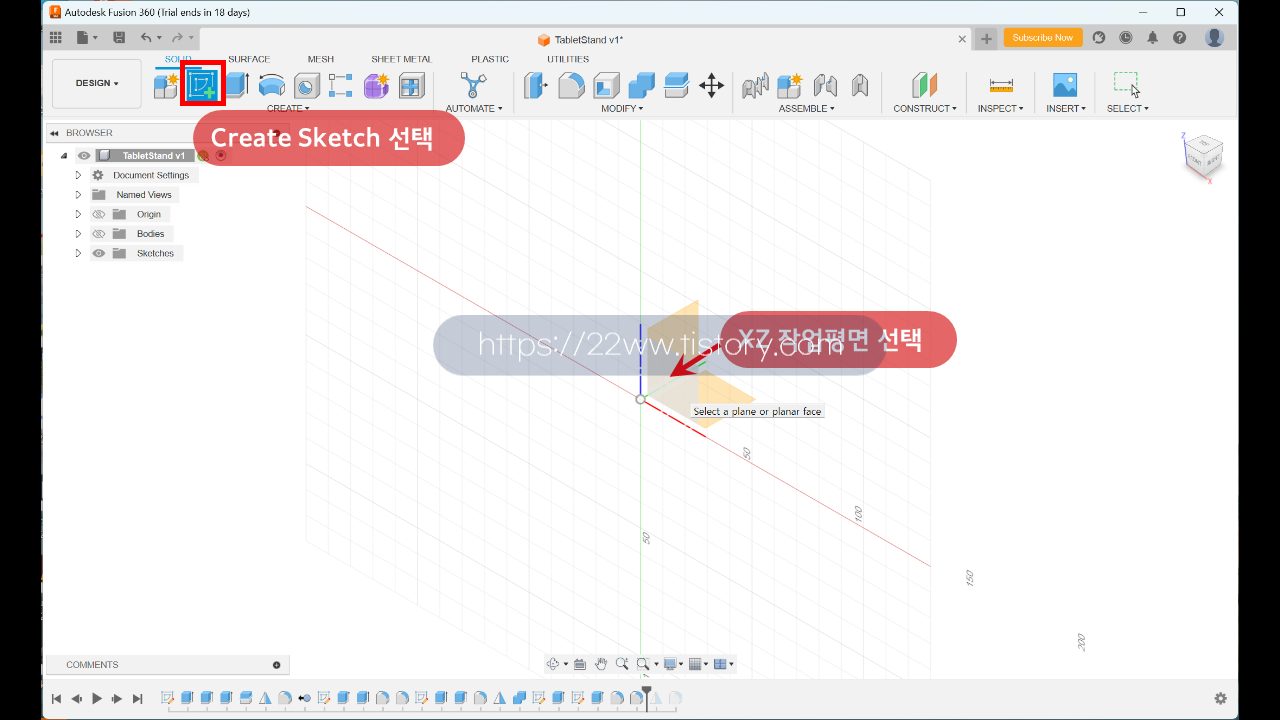
Task: Open the Notifications bell
Action: click(1153, 38)
